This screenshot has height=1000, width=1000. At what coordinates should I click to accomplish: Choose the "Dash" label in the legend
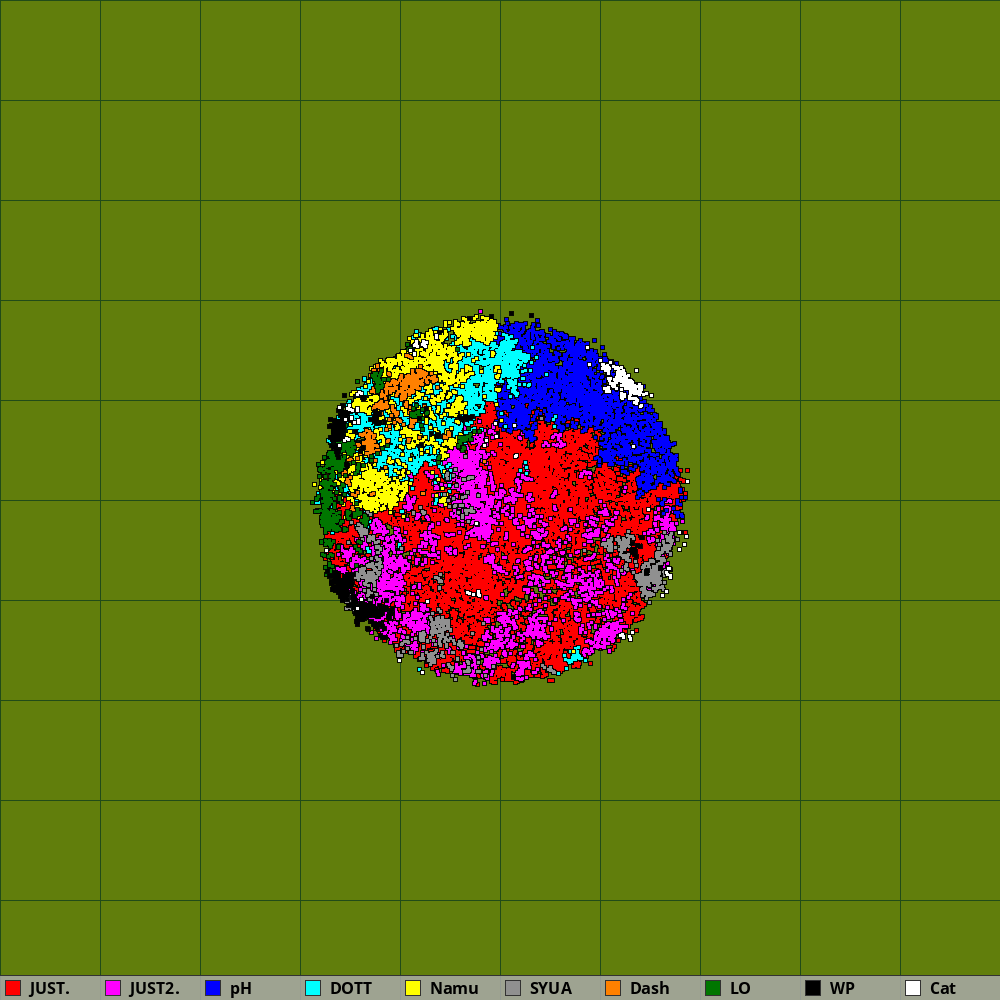649,988
